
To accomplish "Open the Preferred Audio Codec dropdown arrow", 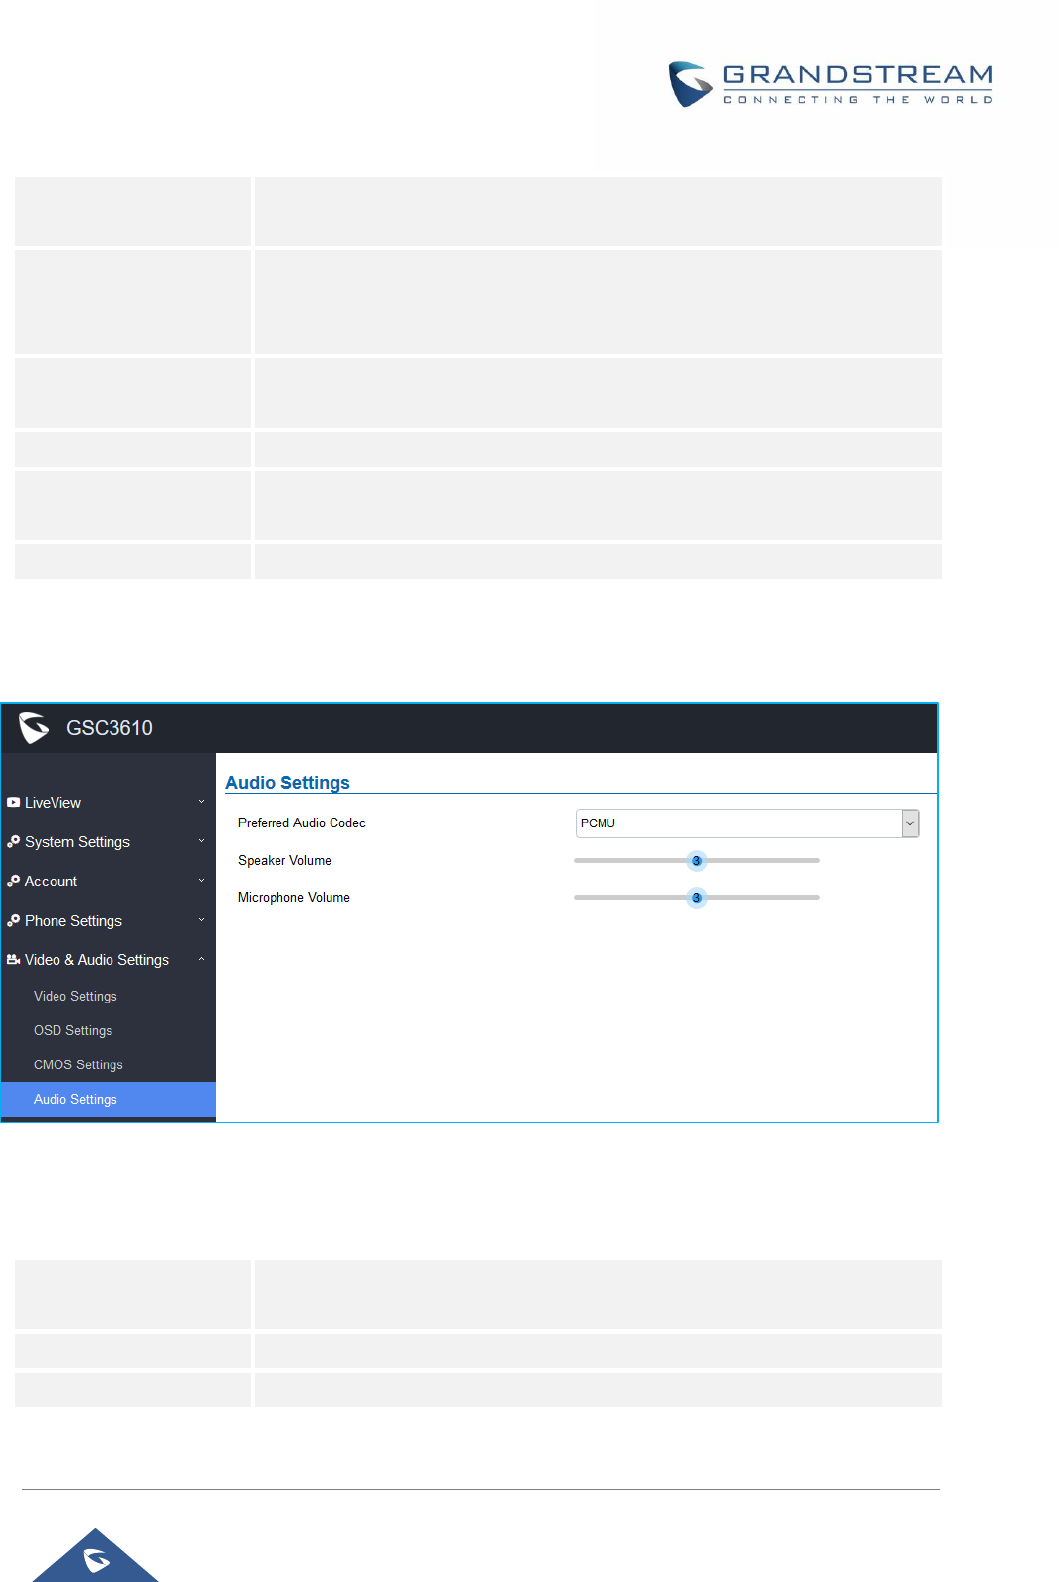I will (910, 823).
